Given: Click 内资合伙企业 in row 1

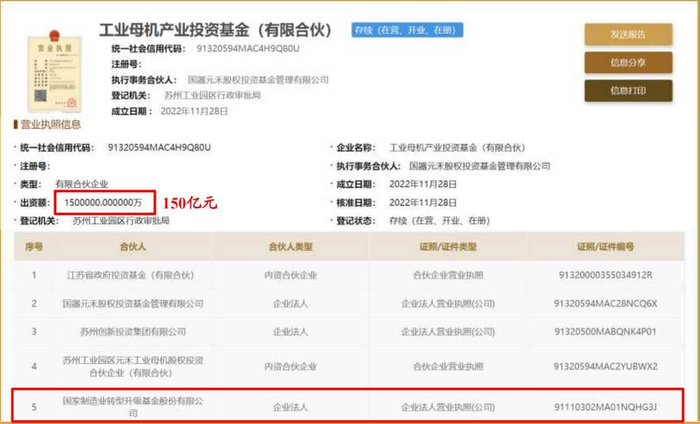Looking at the screenshot, I should coord(291,275).
